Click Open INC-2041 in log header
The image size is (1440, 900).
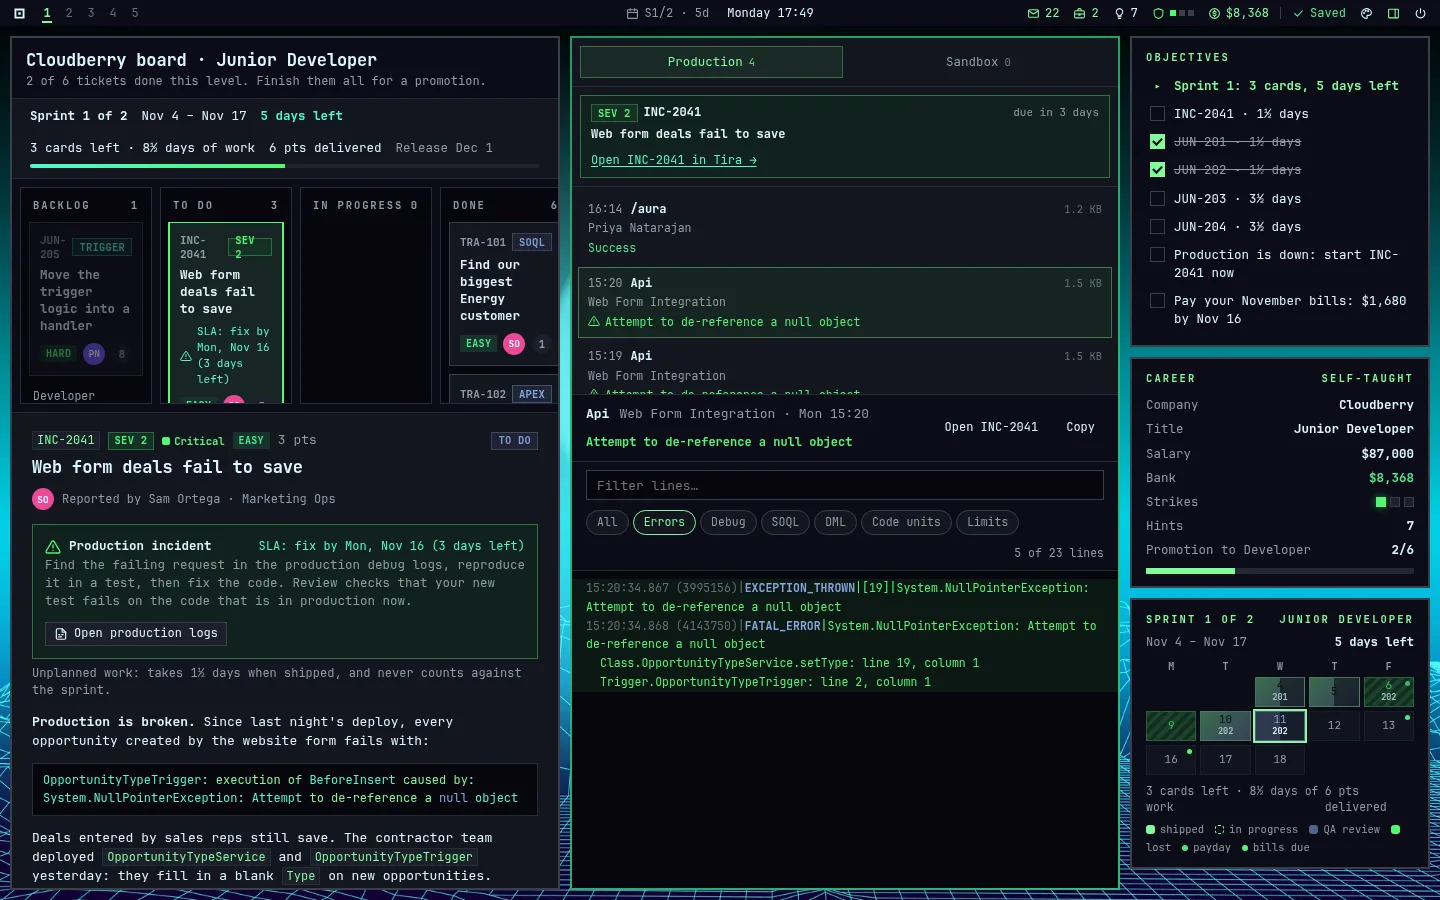click(991, 427)
